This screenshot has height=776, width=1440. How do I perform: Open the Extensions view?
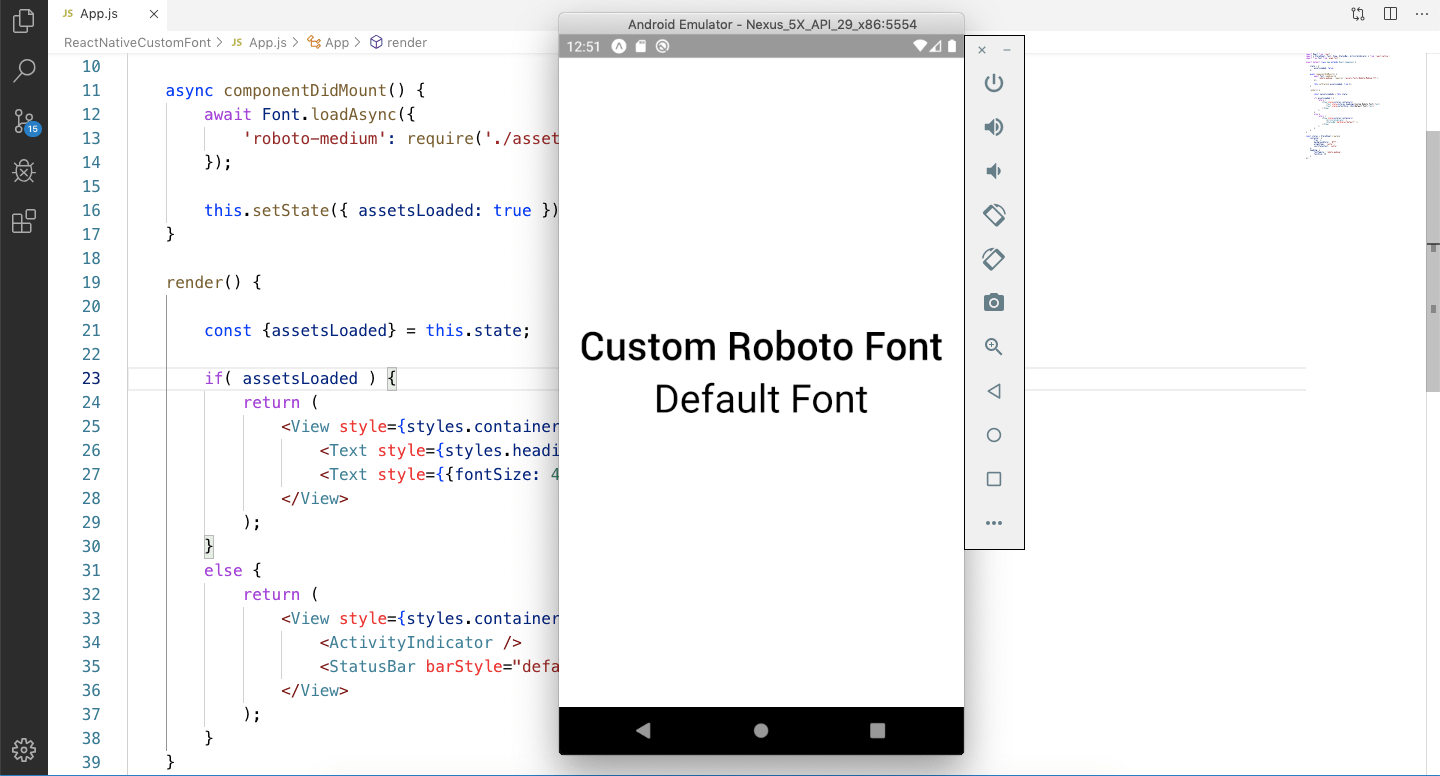[x=24, y=221]
